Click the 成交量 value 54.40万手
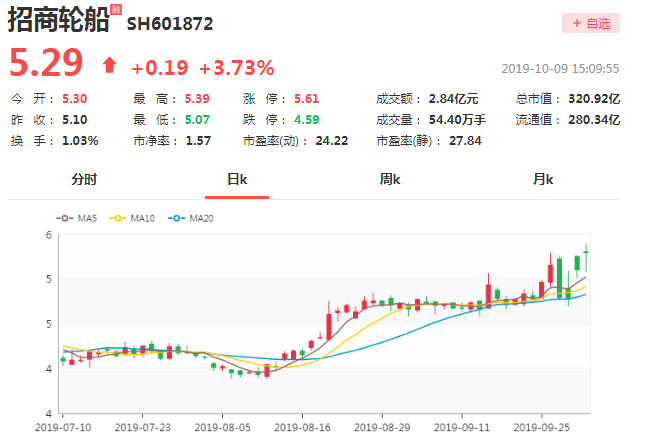Viewport: 645px width, 441px height. click(457, 120)
